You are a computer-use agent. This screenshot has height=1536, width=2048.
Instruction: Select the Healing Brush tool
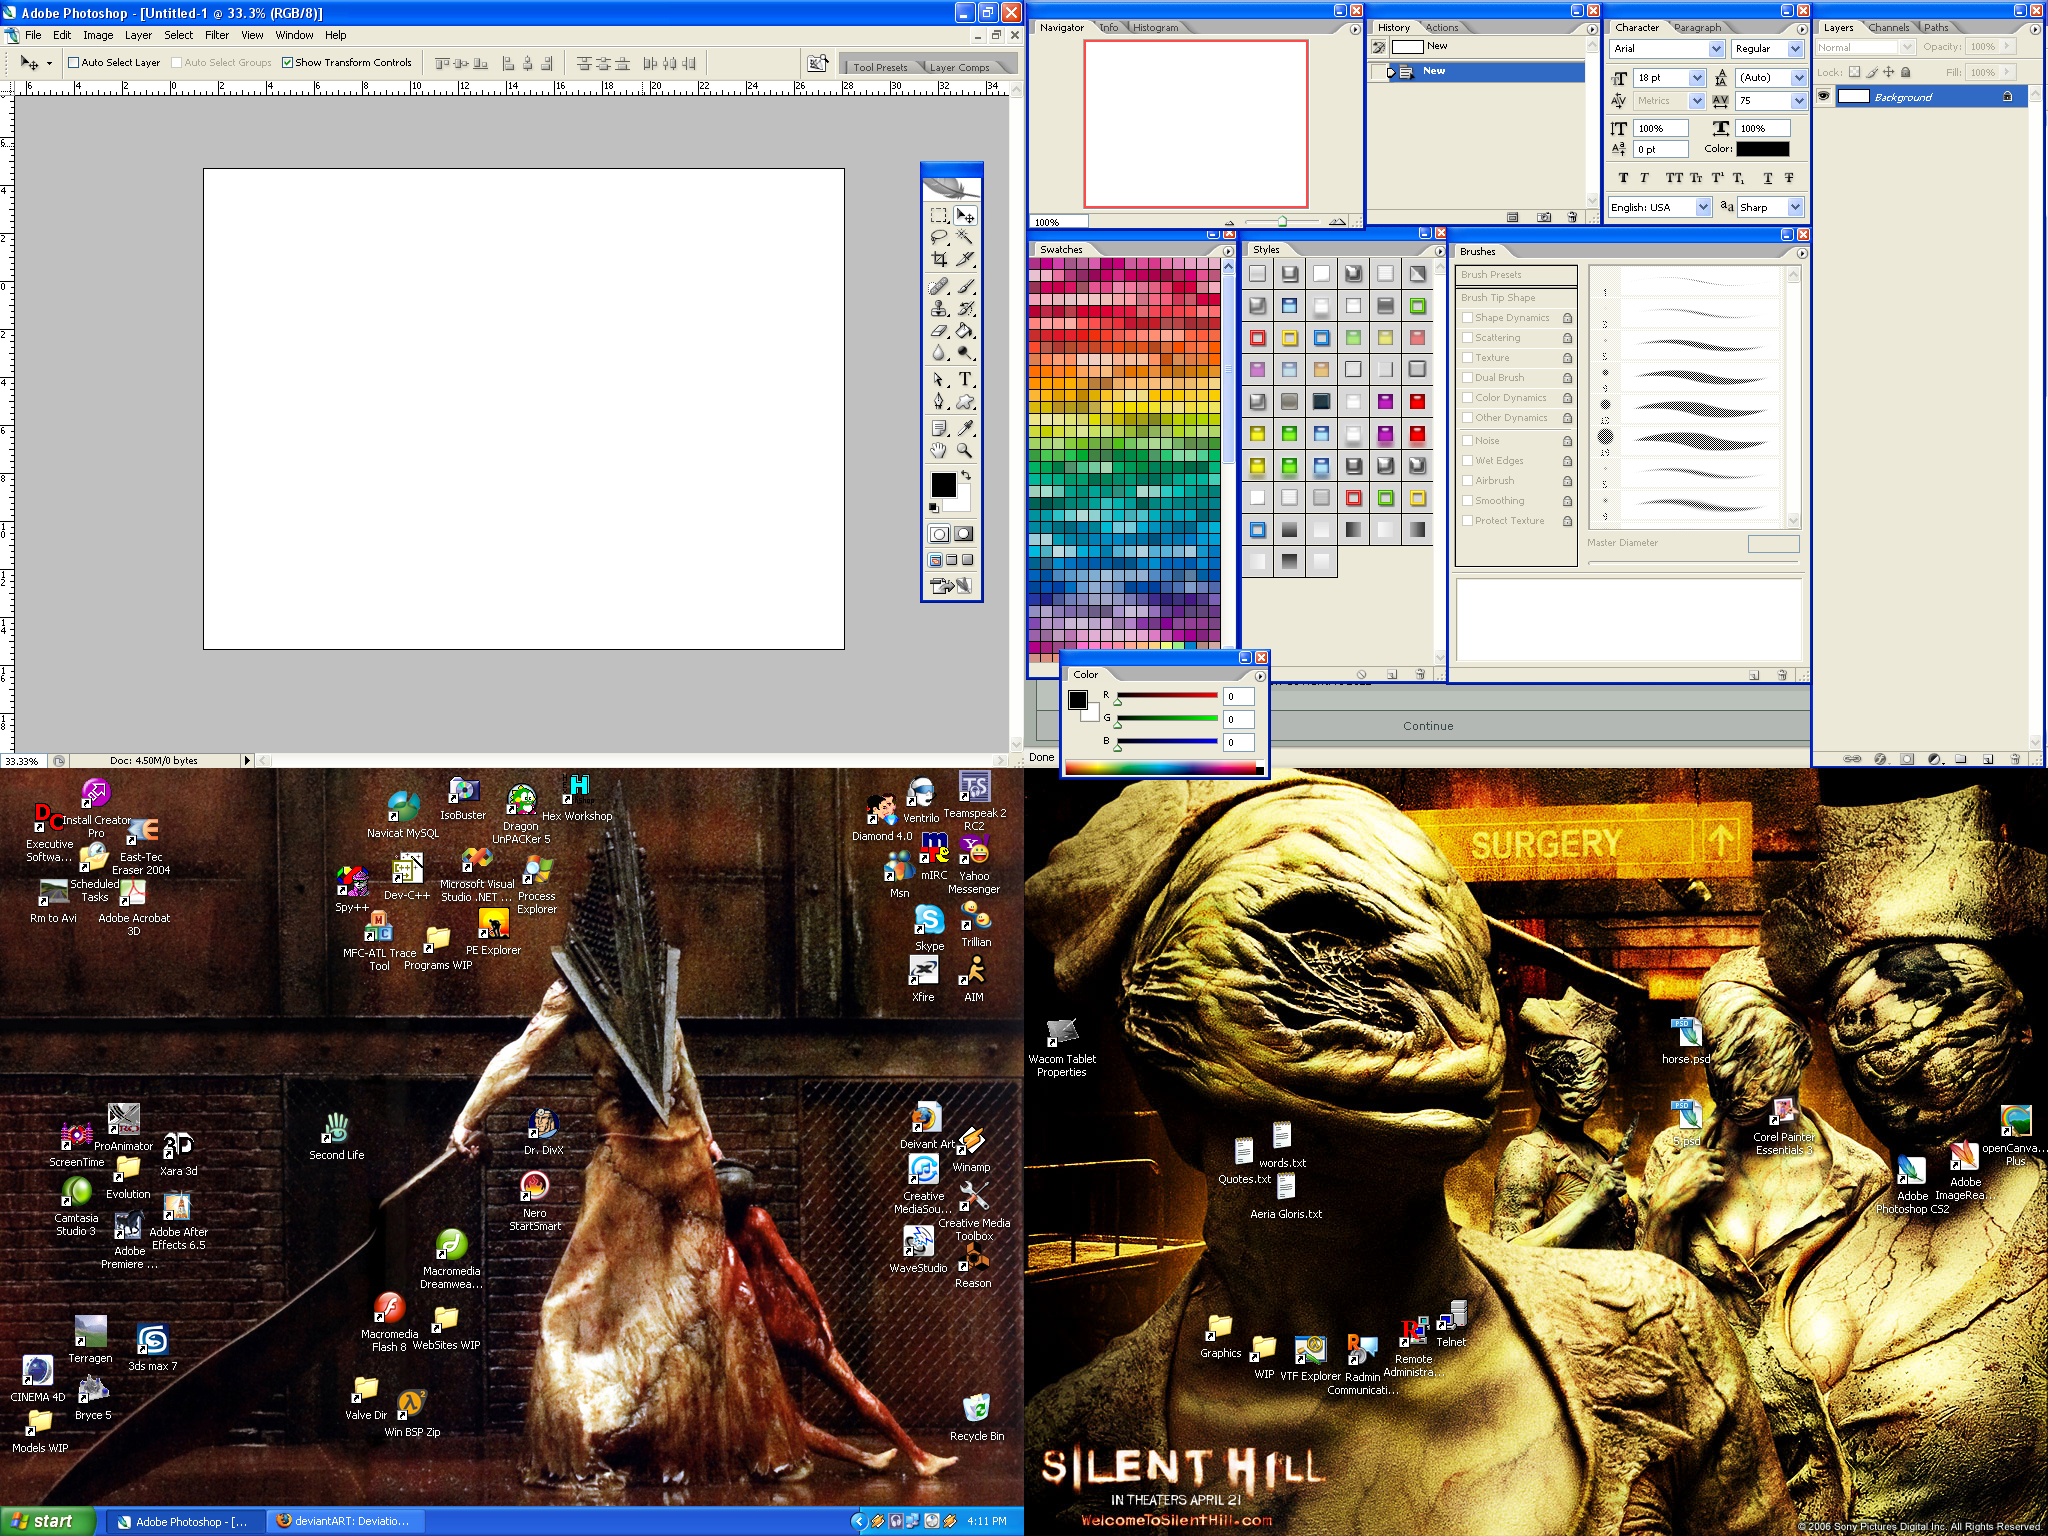938,286
